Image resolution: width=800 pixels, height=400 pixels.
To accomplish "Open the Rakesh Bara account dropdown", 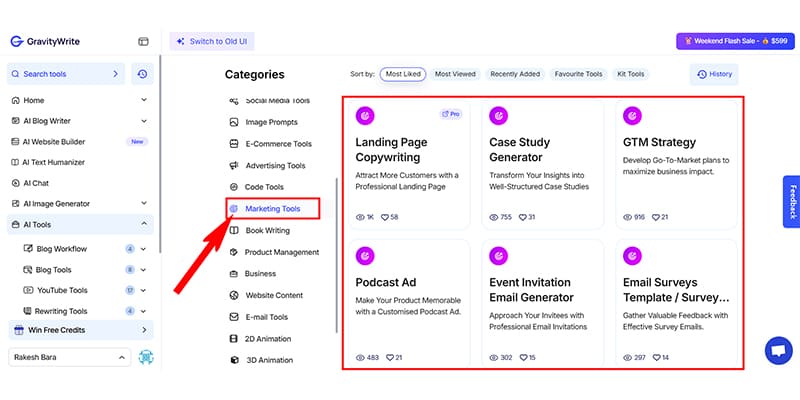I will 69,358.
